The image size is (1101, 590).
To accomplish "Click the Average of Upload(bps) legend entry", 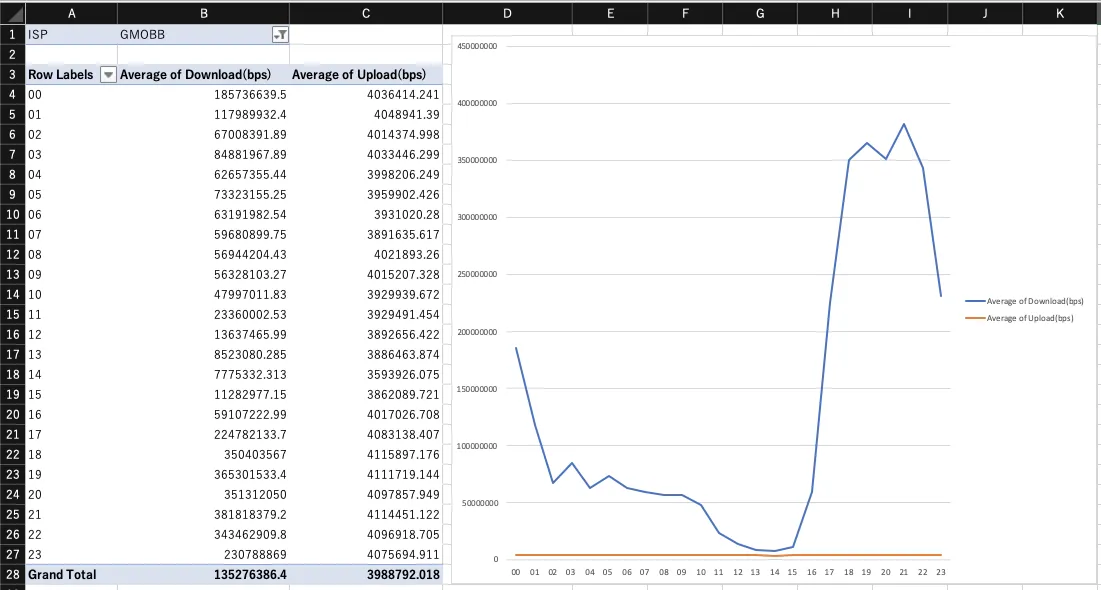I will click(x=1029, y=318).
